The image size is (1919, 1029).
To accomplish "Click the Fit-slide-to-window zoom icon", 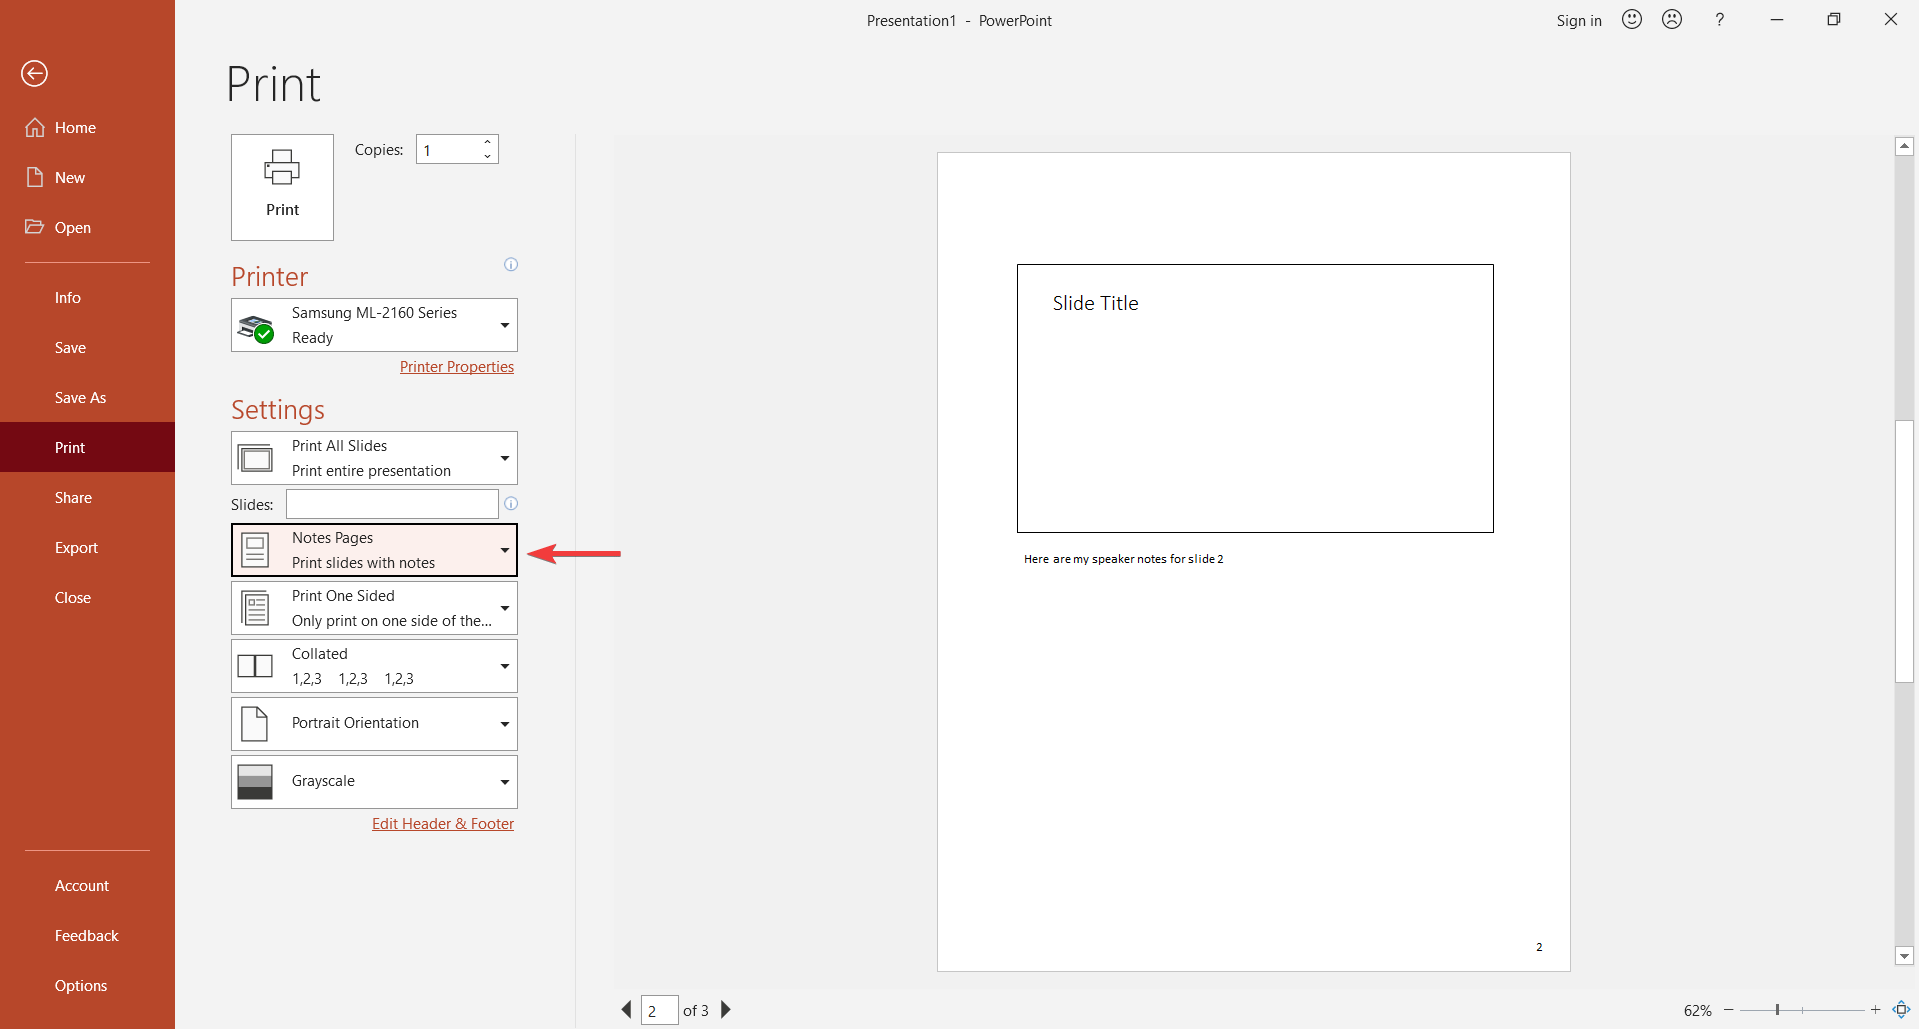I will click(x=1899, y=1010).
